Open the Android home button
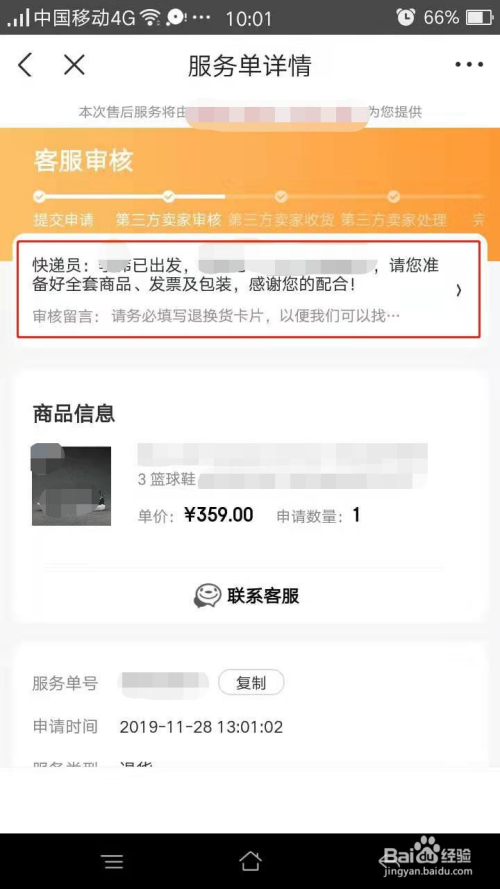 250,862
